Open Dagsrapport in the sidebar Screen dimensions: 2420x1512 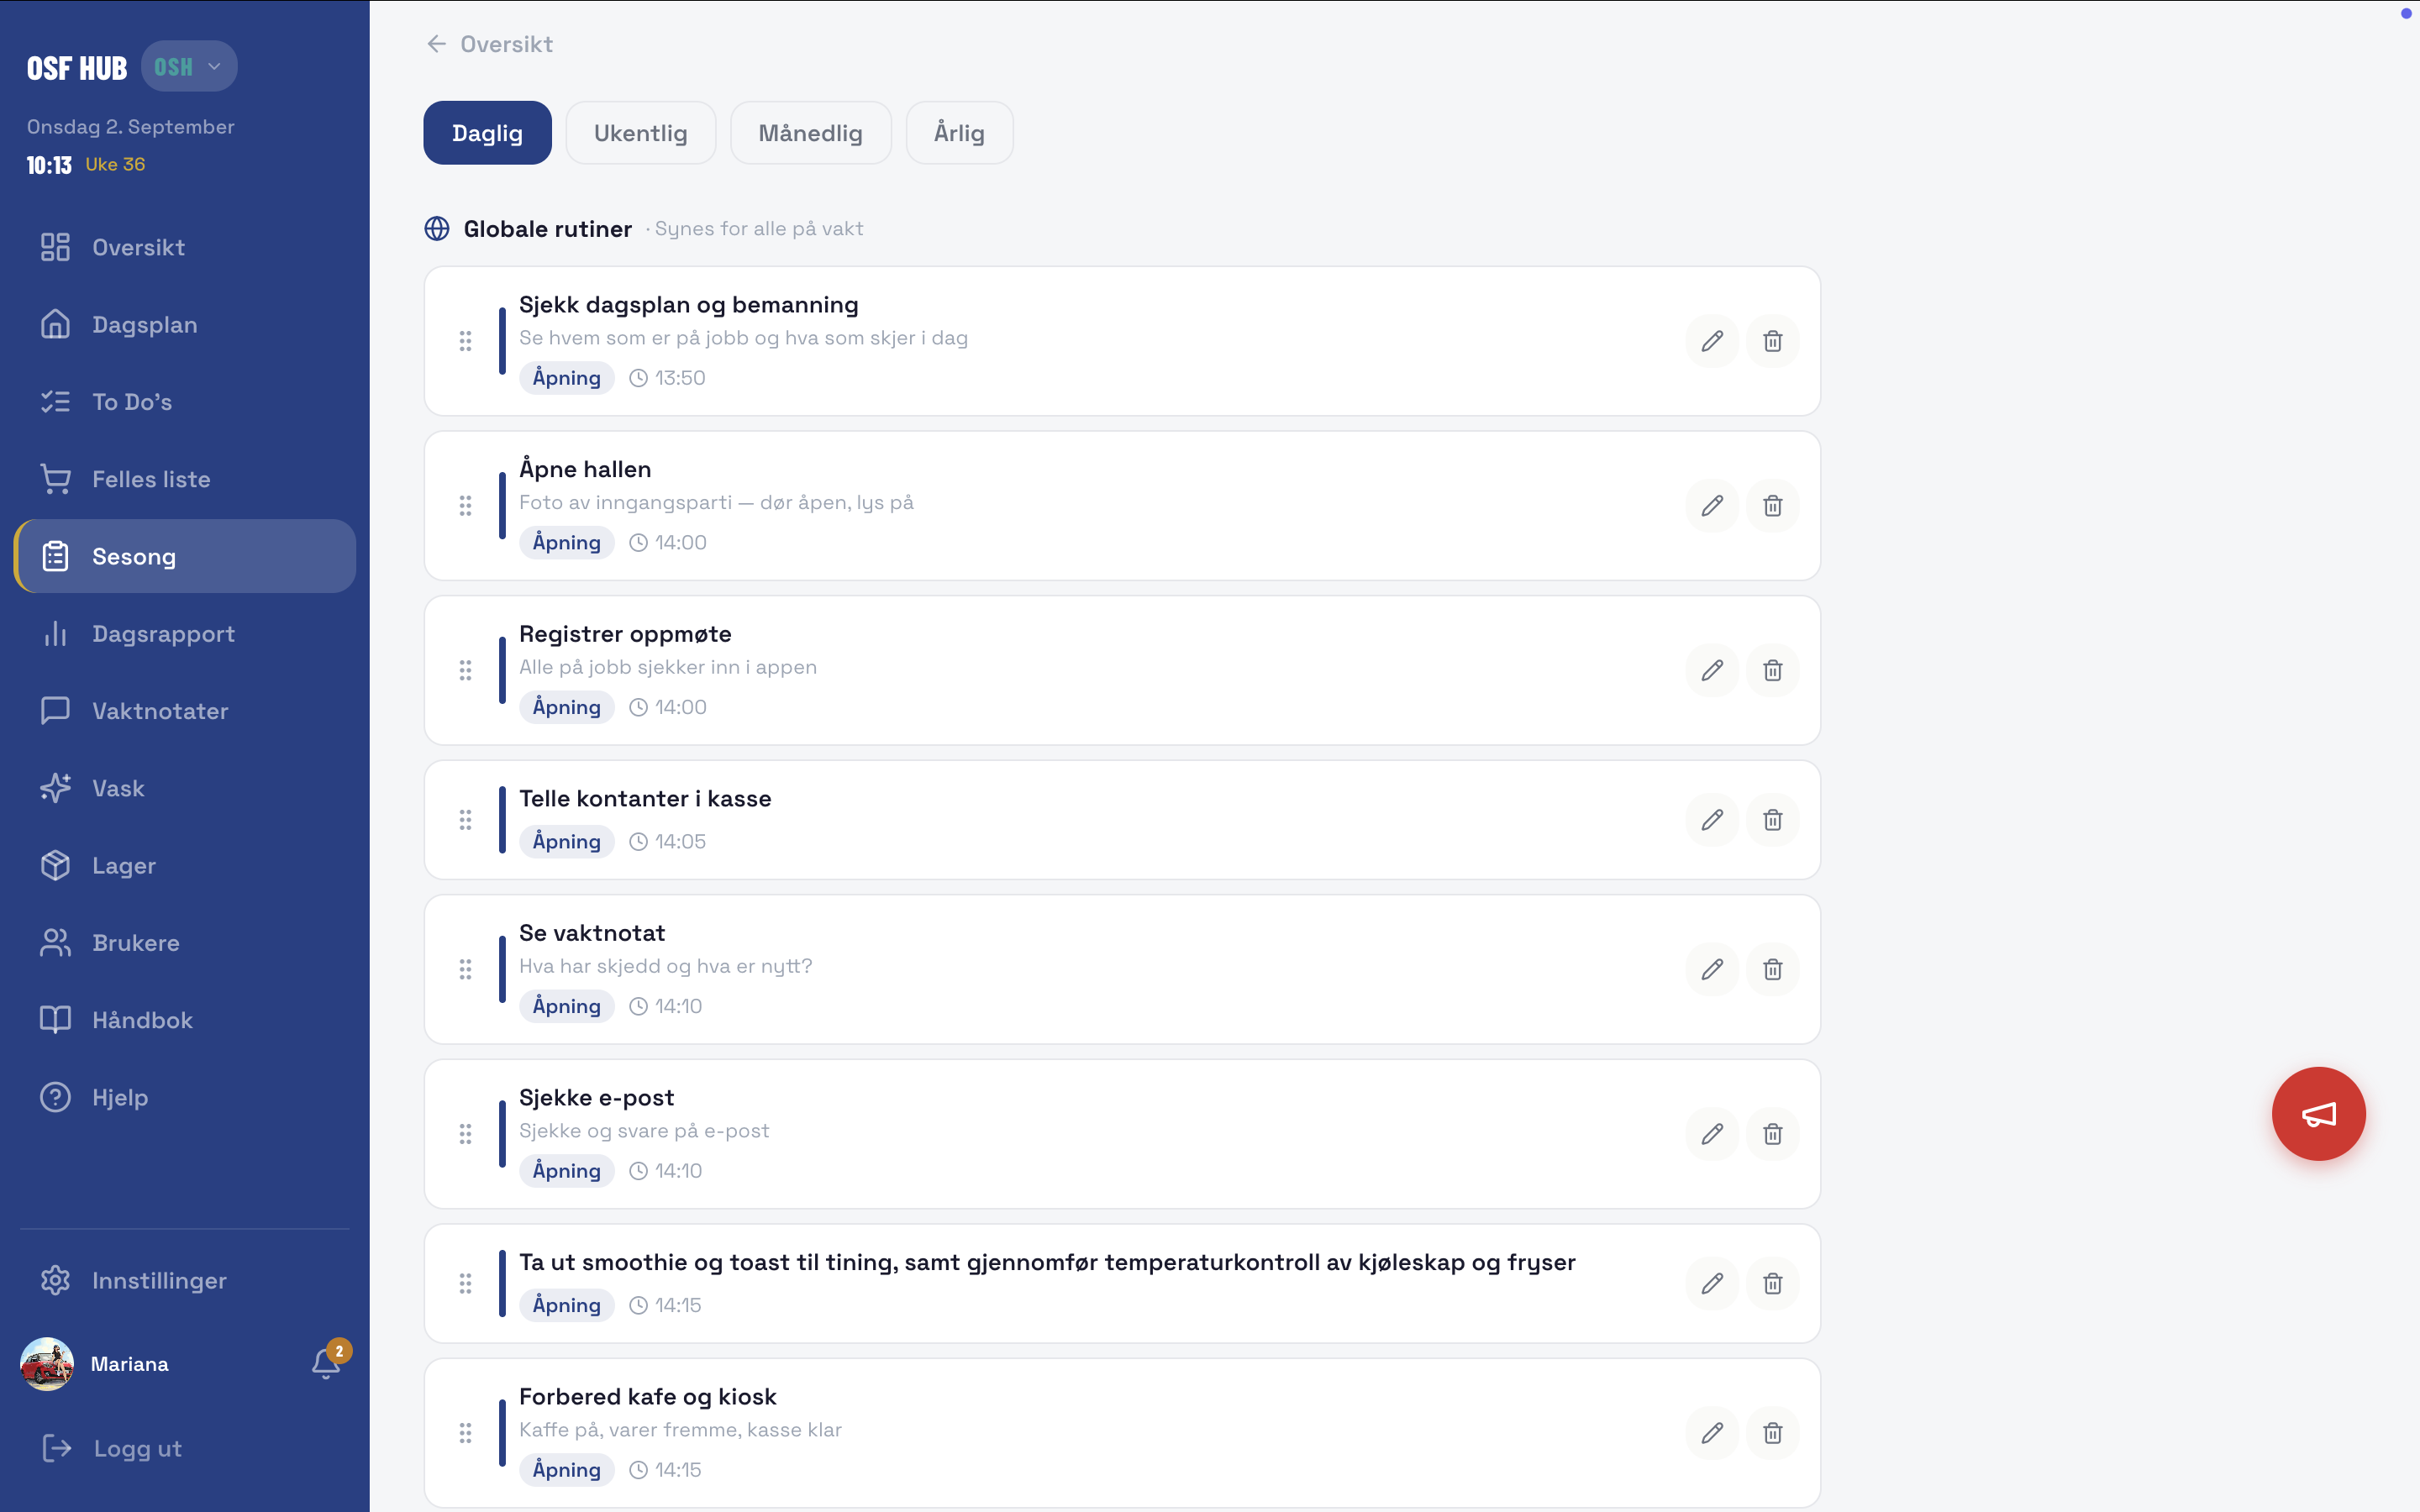[185, 634]
